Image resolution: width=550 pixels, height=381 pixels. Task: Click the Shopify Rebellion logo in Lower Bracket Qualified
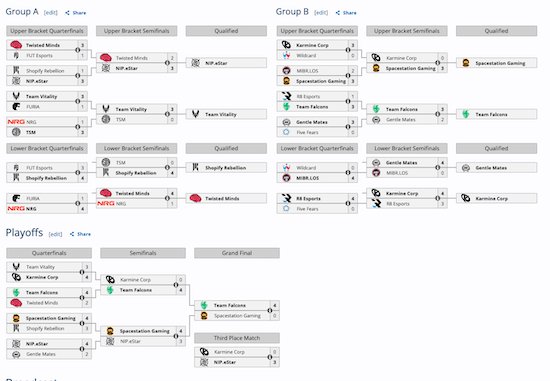click(x=196, y=168)
